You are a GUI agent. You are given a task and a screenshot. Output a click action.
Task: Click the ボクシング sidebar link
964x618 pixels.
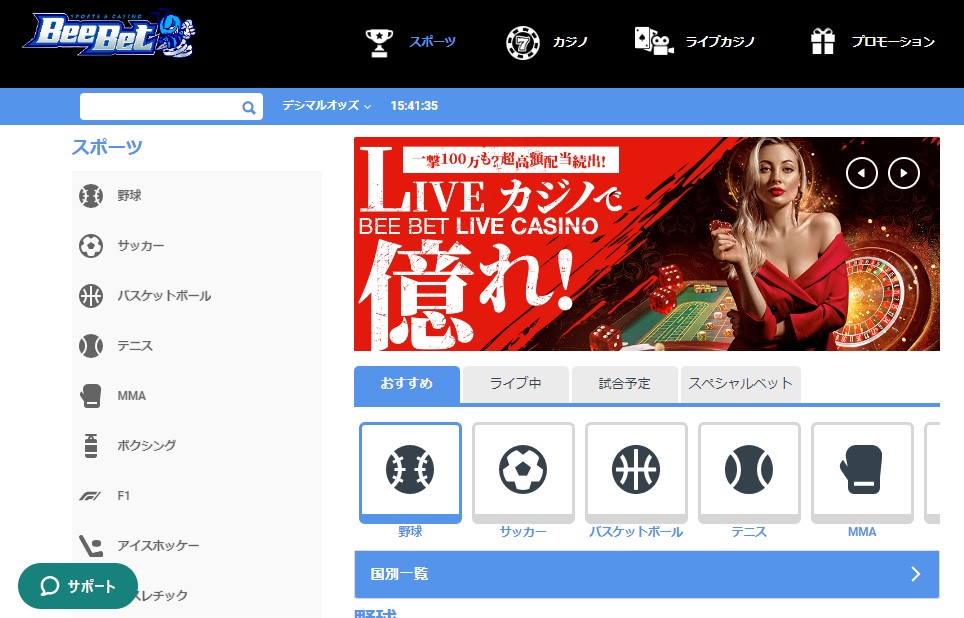(x=147, y=446)
